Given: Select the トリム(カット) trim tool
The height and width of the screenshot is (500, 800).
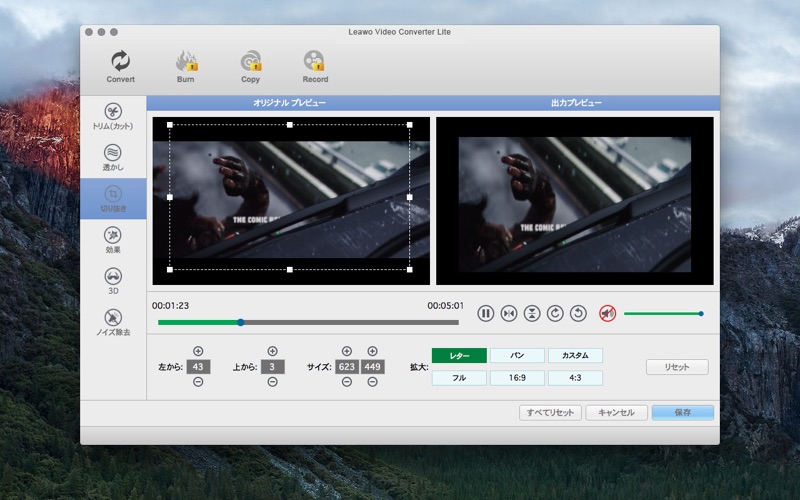Looking at the screenshot, I should pyautogui.click(x=113, y=116).
